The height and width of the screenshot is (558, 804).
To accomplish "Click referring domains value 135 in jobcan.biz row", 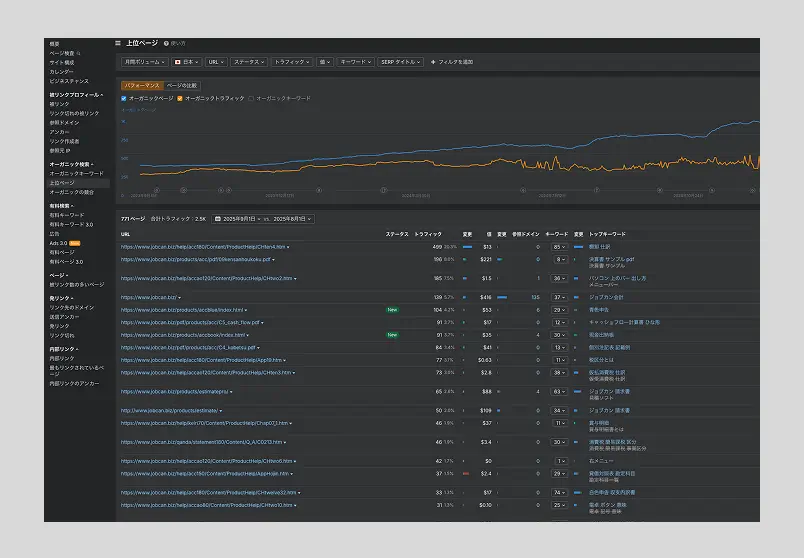I will point(535,297).
